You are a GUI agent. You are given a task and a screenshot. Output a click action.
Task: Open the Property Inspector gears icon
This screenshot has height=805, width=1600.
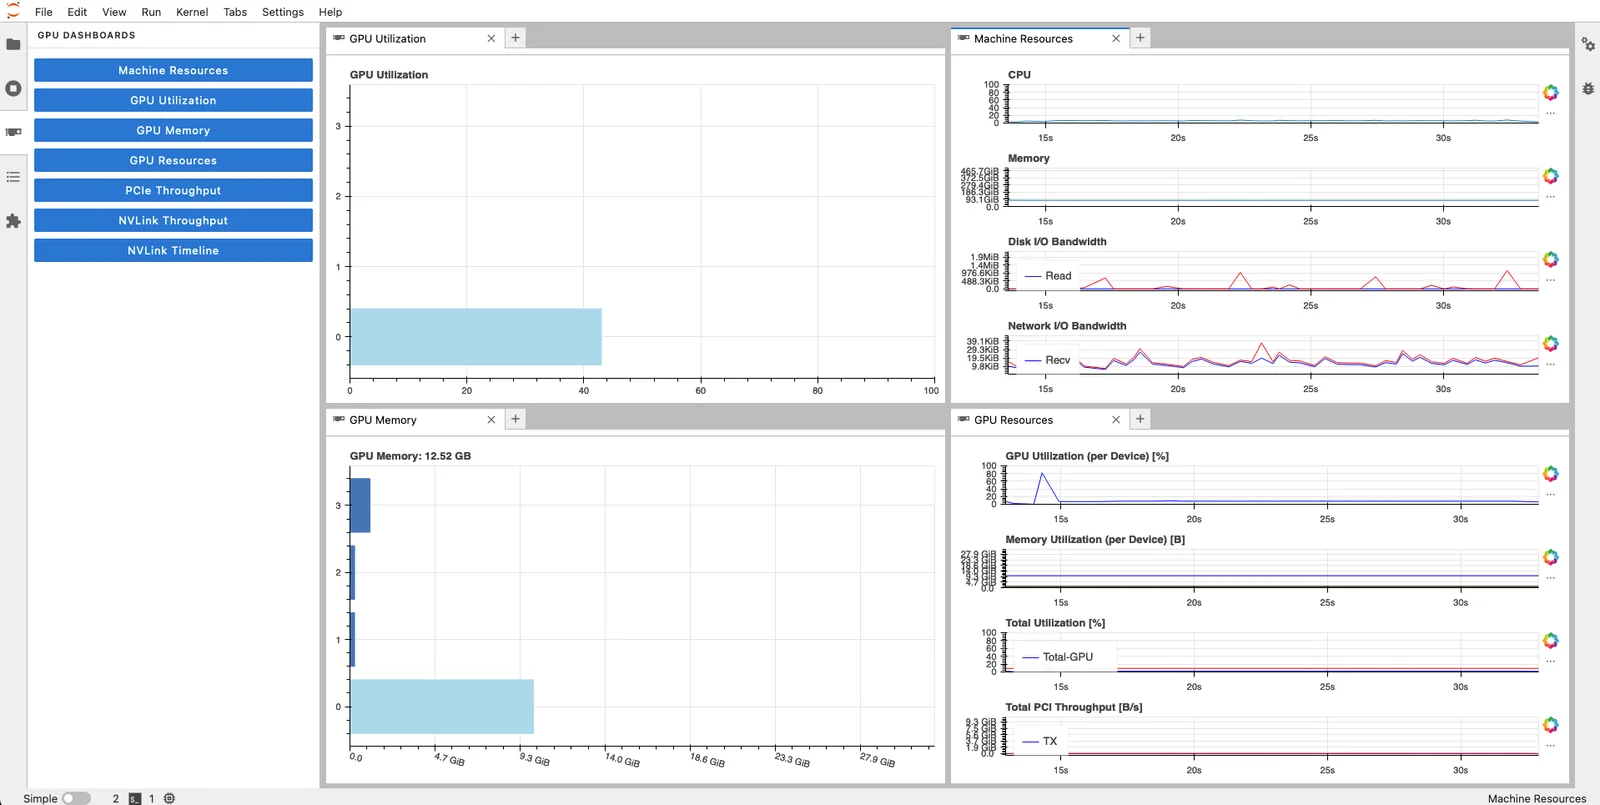(1588, 44)
